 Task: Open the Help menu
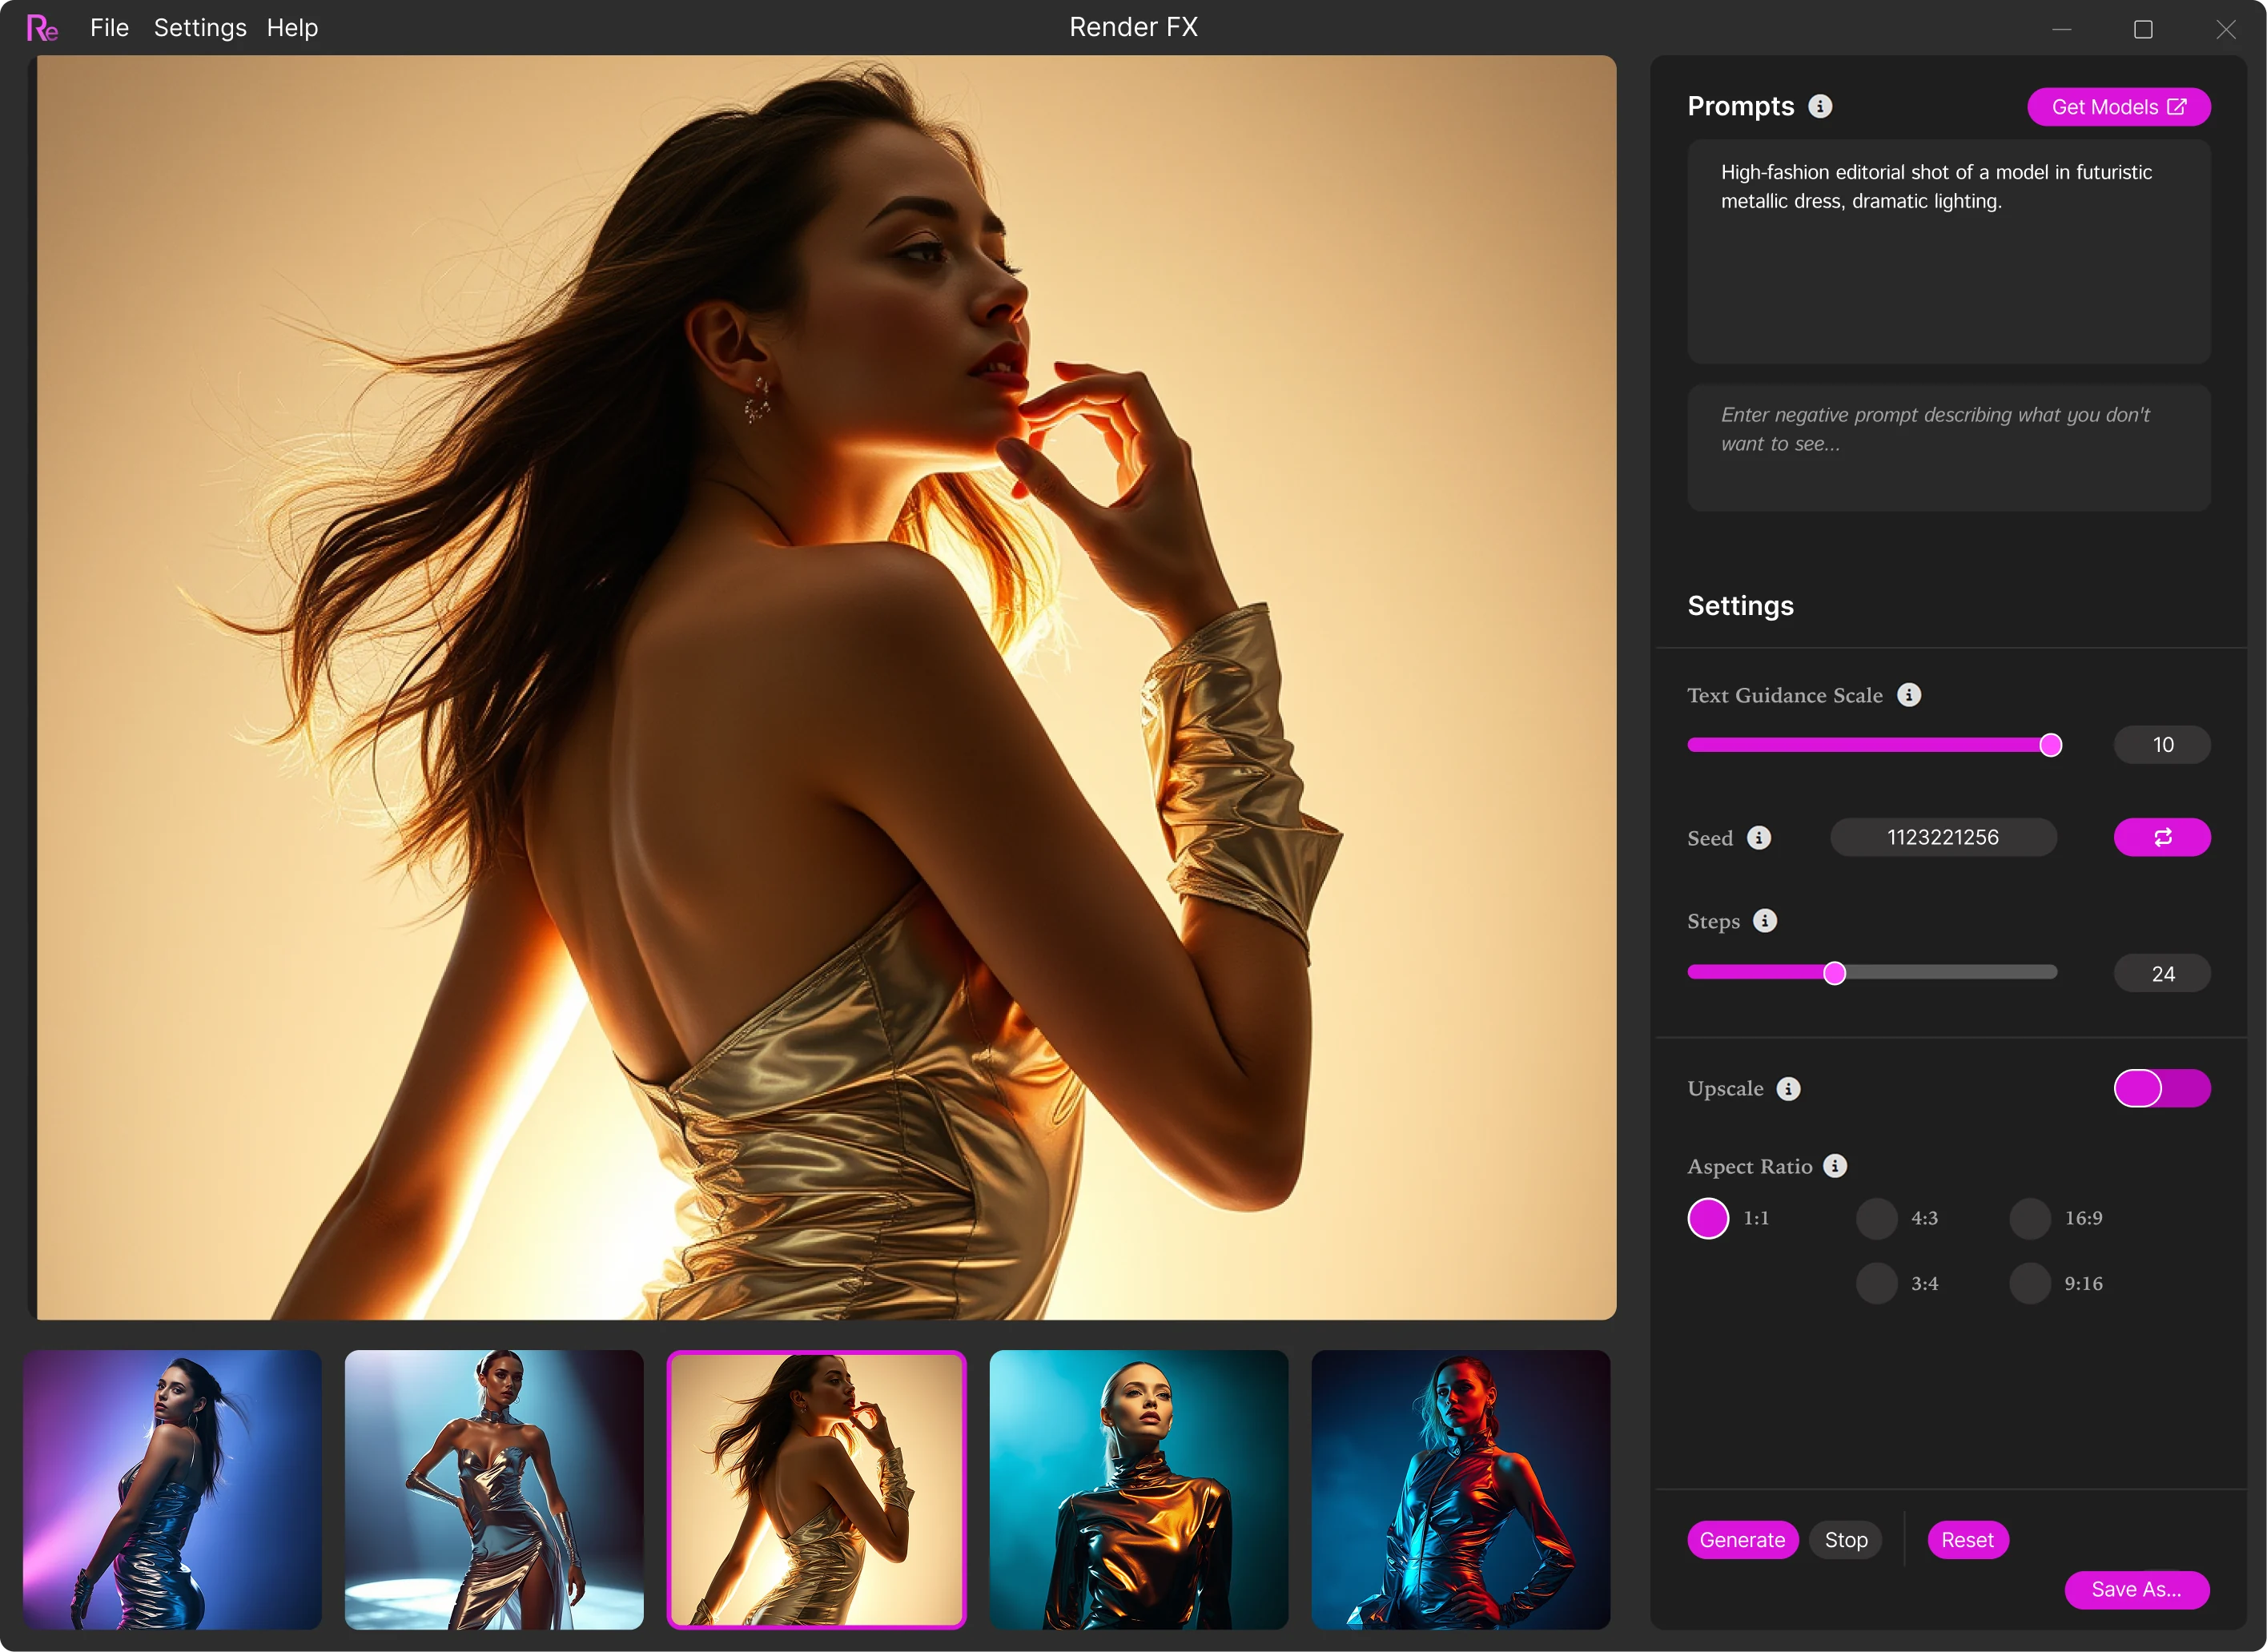coord(292,28)
